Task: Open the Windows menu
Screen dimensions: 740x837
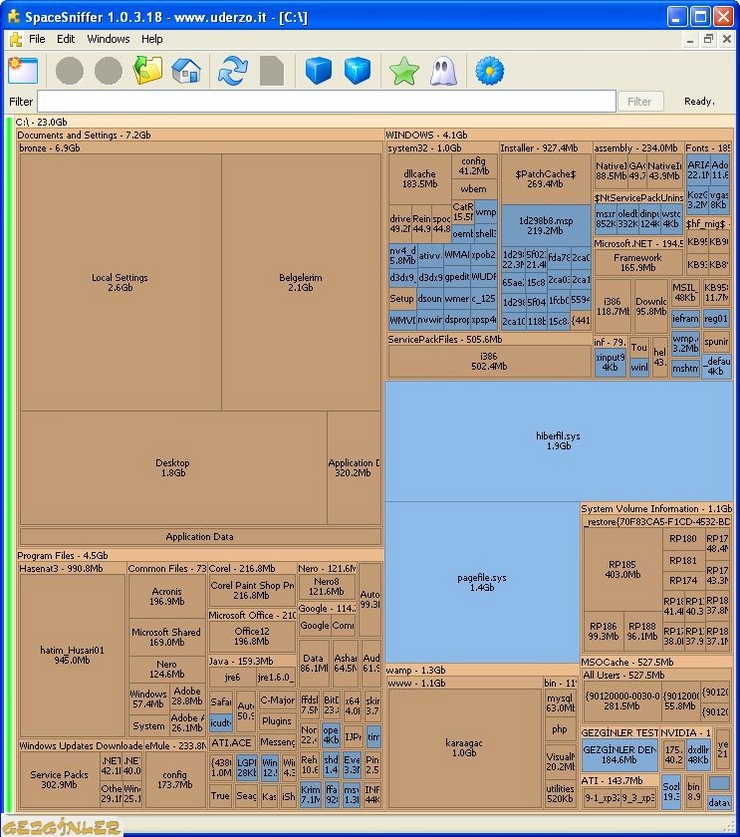Action: (108, 39)
